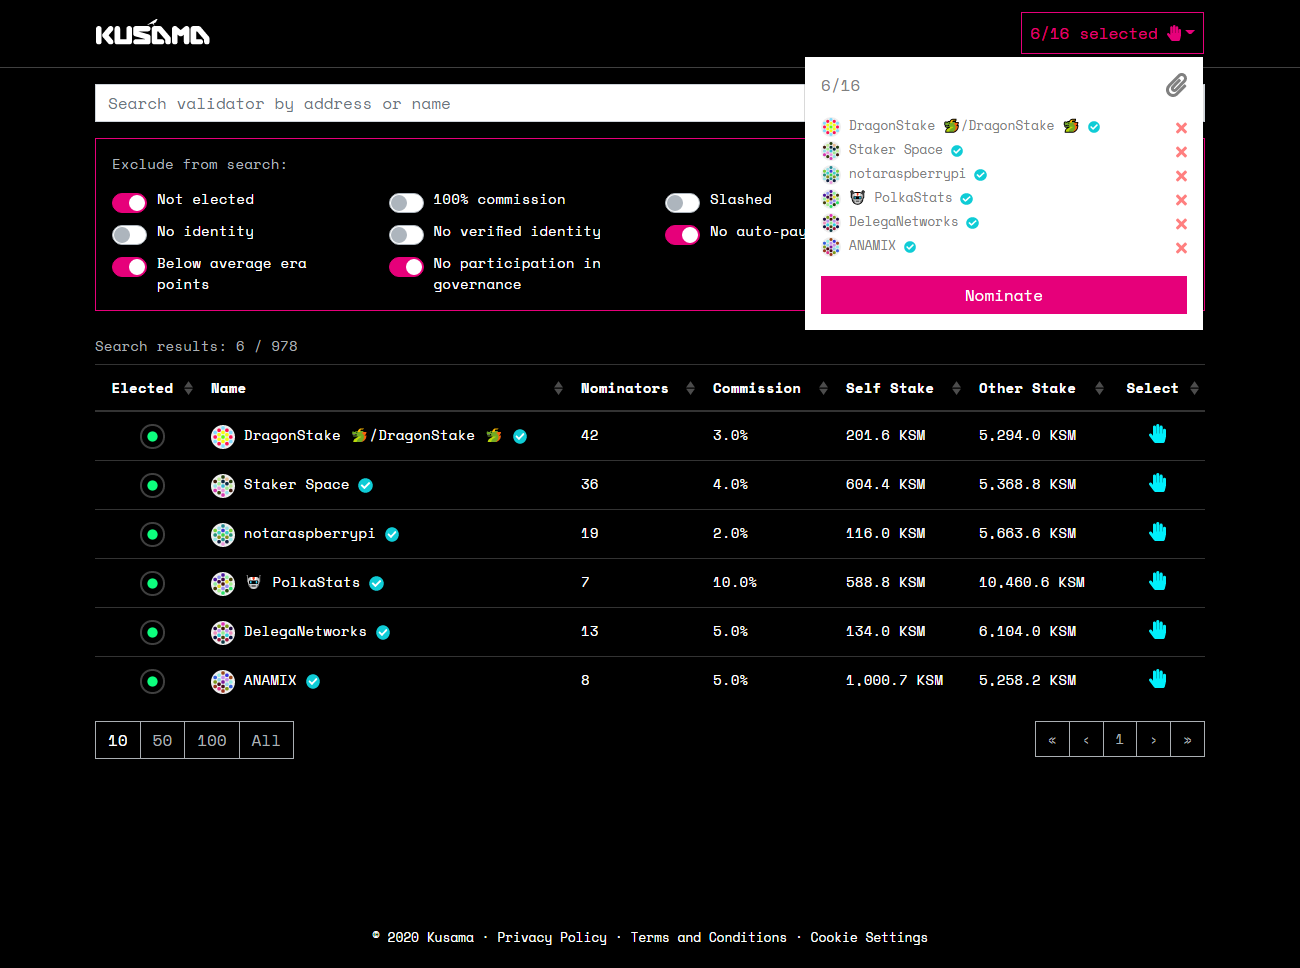Click hand select icon for PolkaStats row
1300x968 pixels.
[x=1158, y=581]
